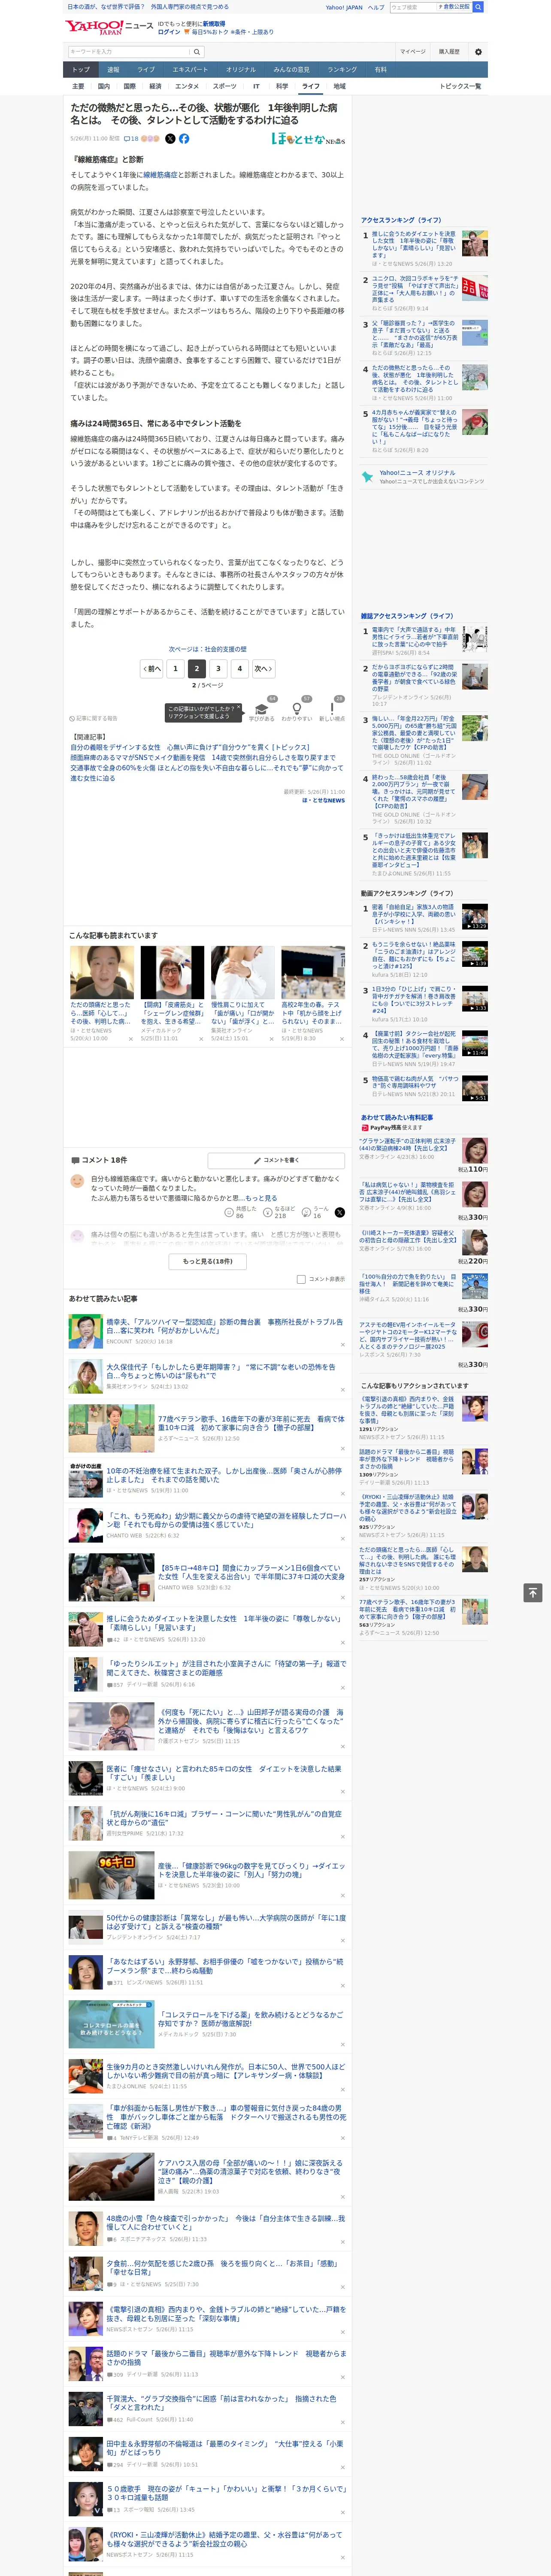Click the web search input box
The image size is (551, 2576).
click(413, 7)
